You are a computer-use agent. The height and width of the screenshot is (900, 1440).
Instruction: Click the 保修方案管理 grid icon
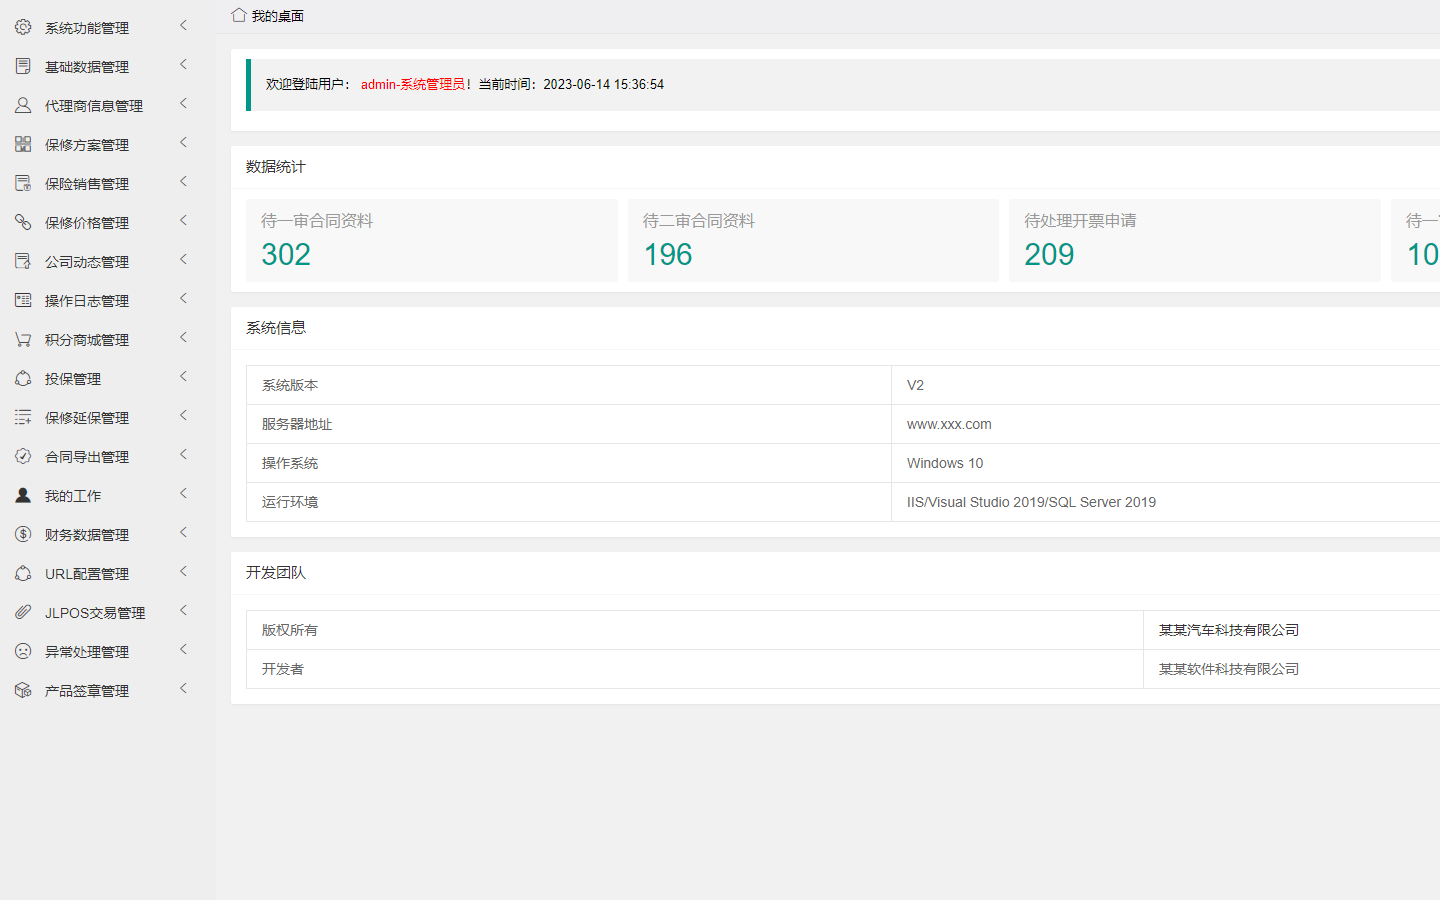pos(23,144)
